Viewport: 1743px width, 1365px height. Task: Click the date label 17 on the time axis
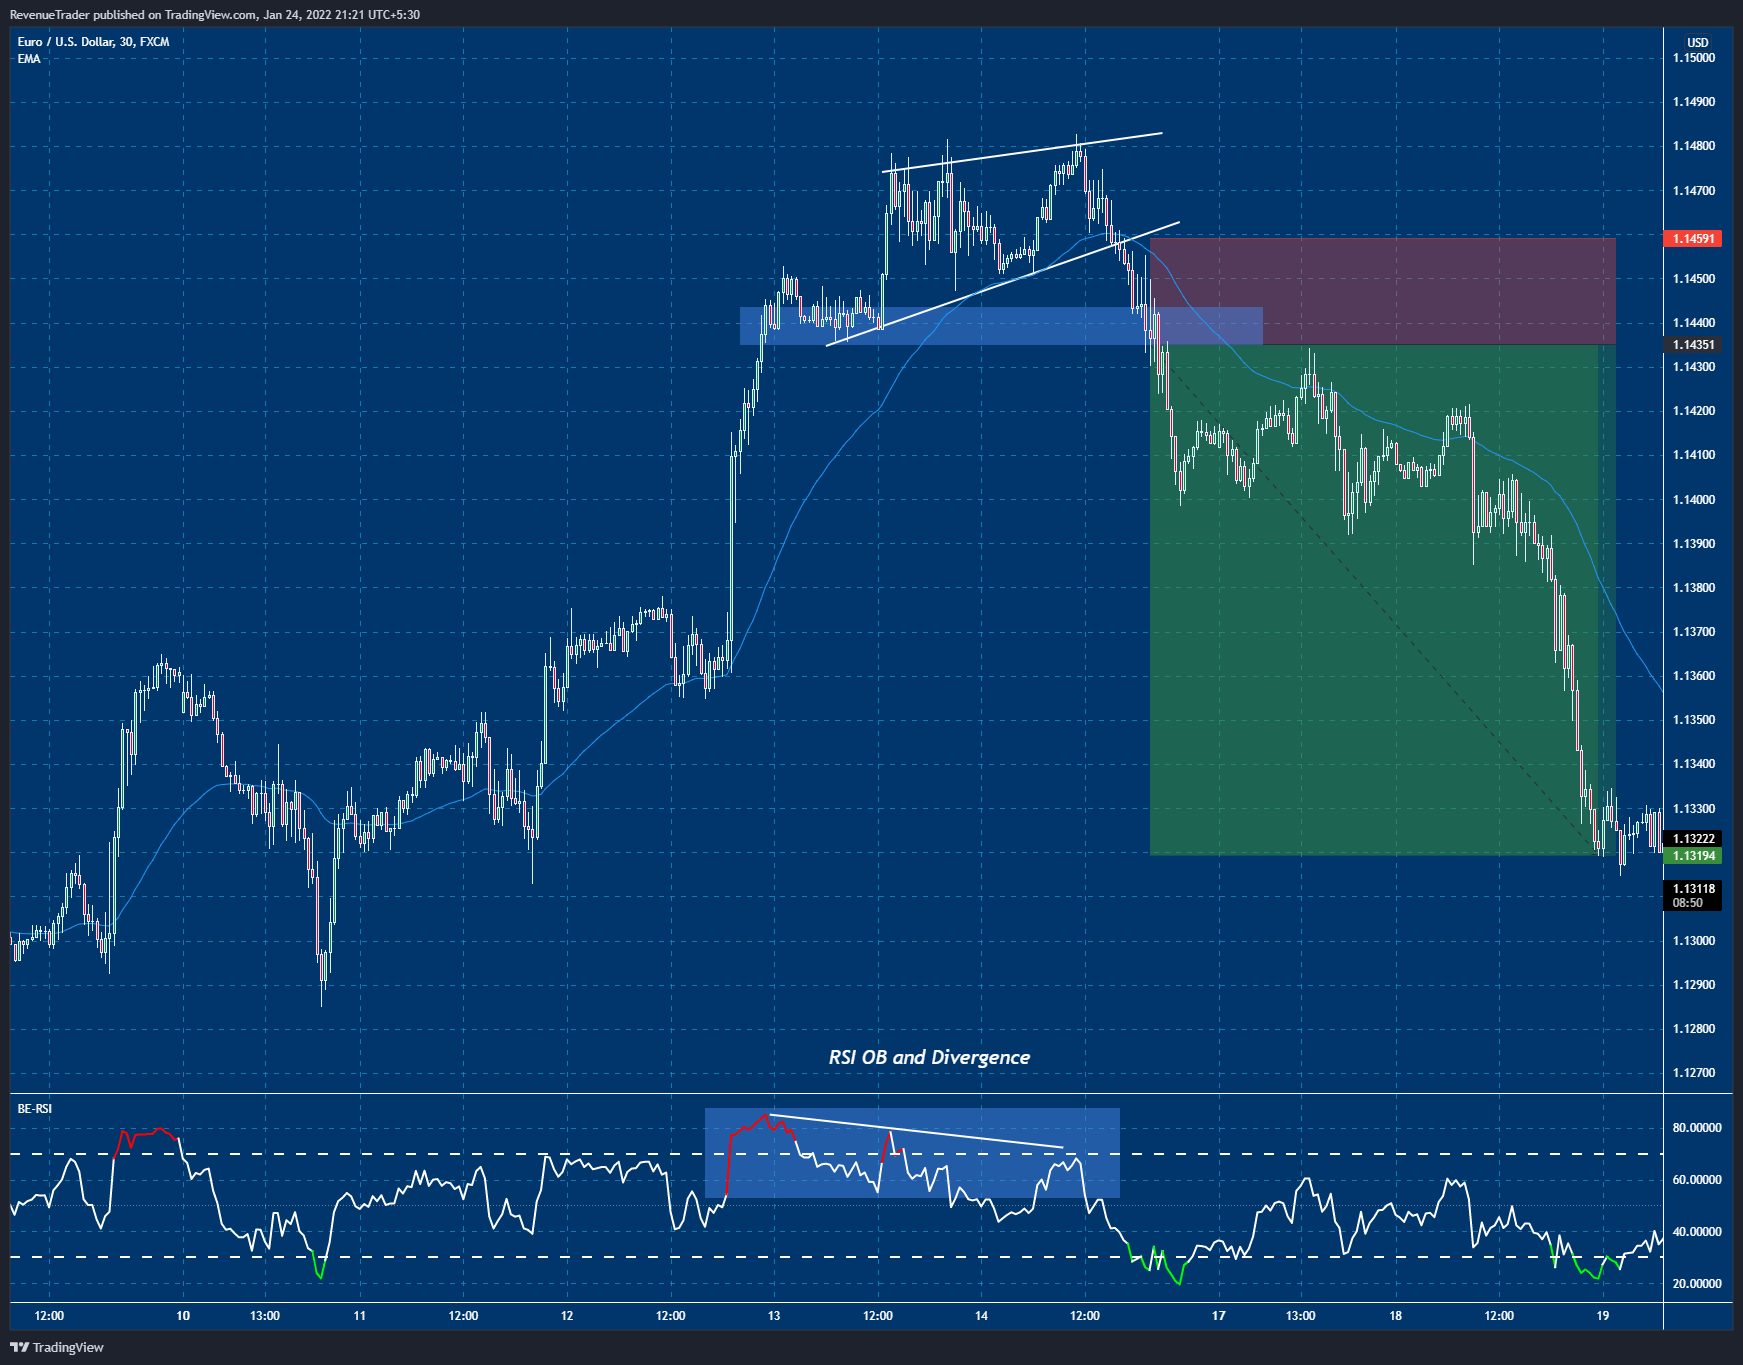[1218, 1316]
